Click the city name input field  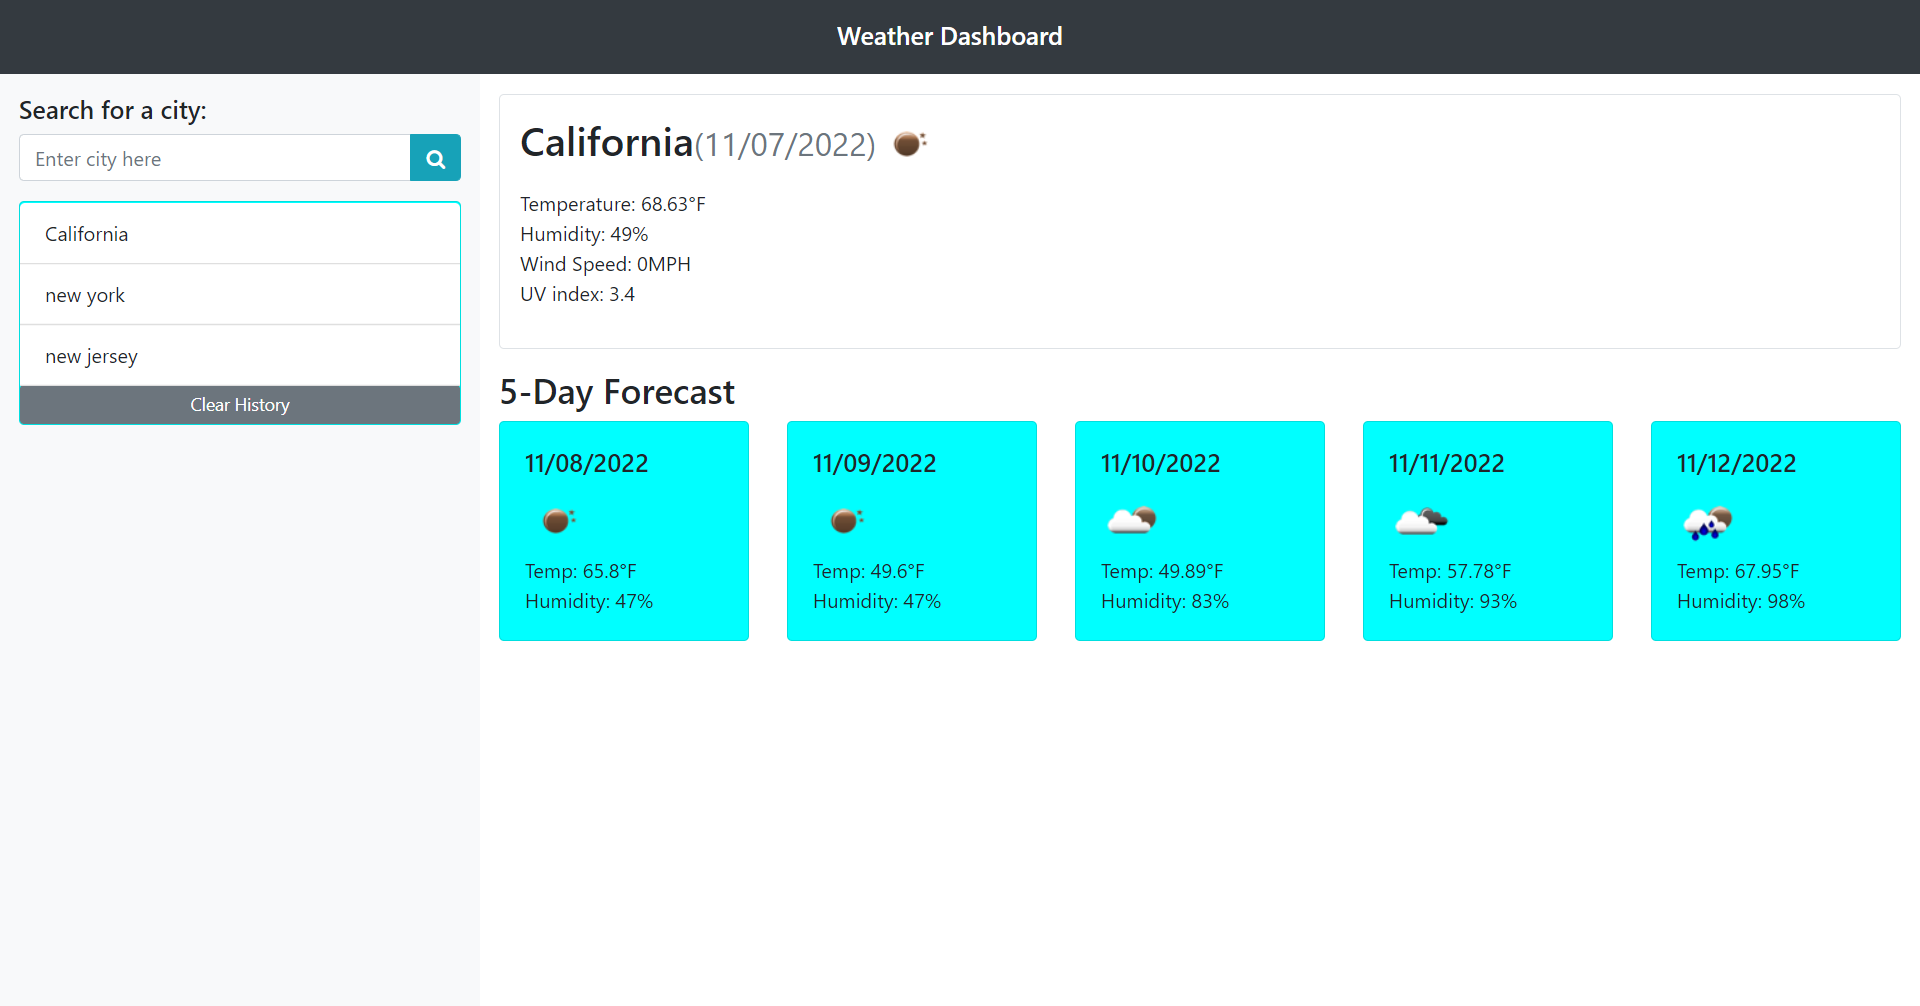(214, 157)
